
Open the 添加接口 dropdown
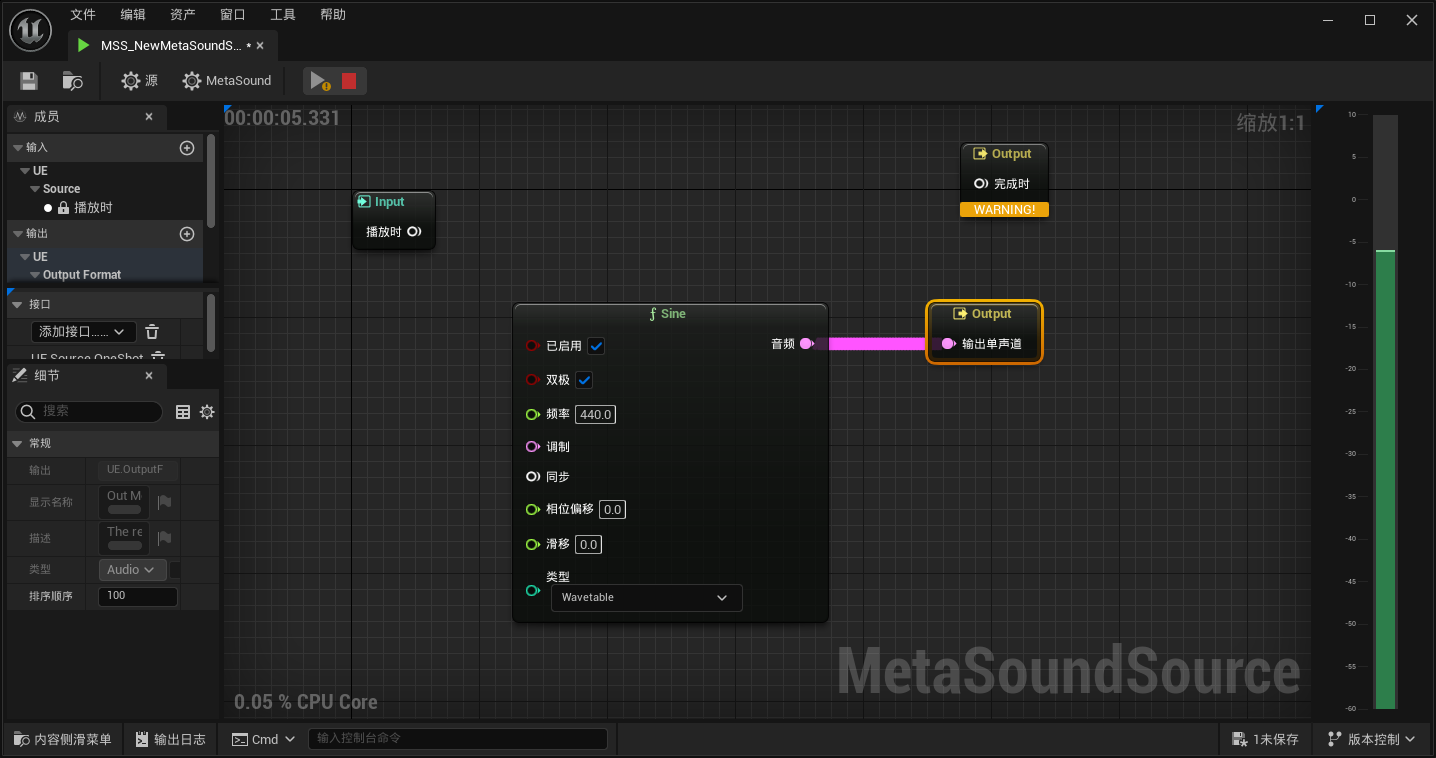tap(84, 332)
